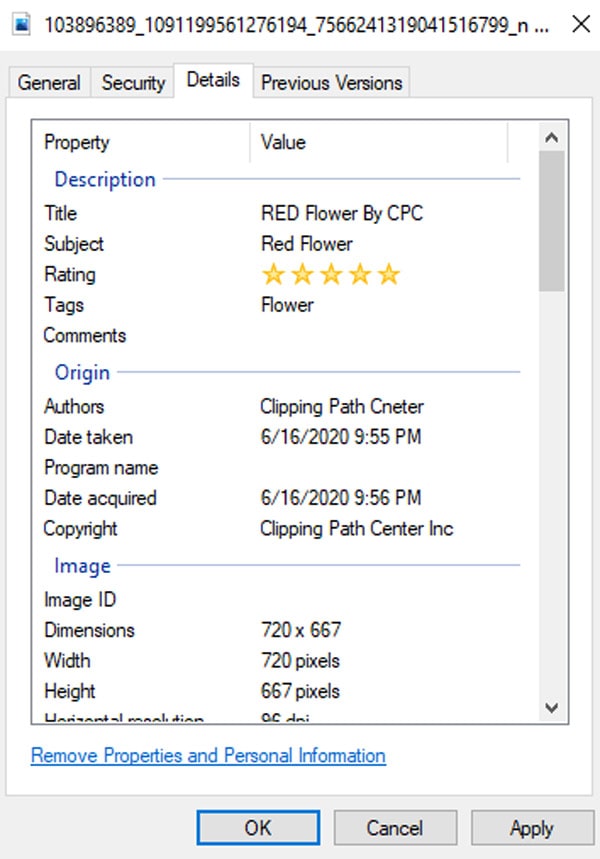Stay on the Details tab
600x859 pixels.
[x=212, y=83]
